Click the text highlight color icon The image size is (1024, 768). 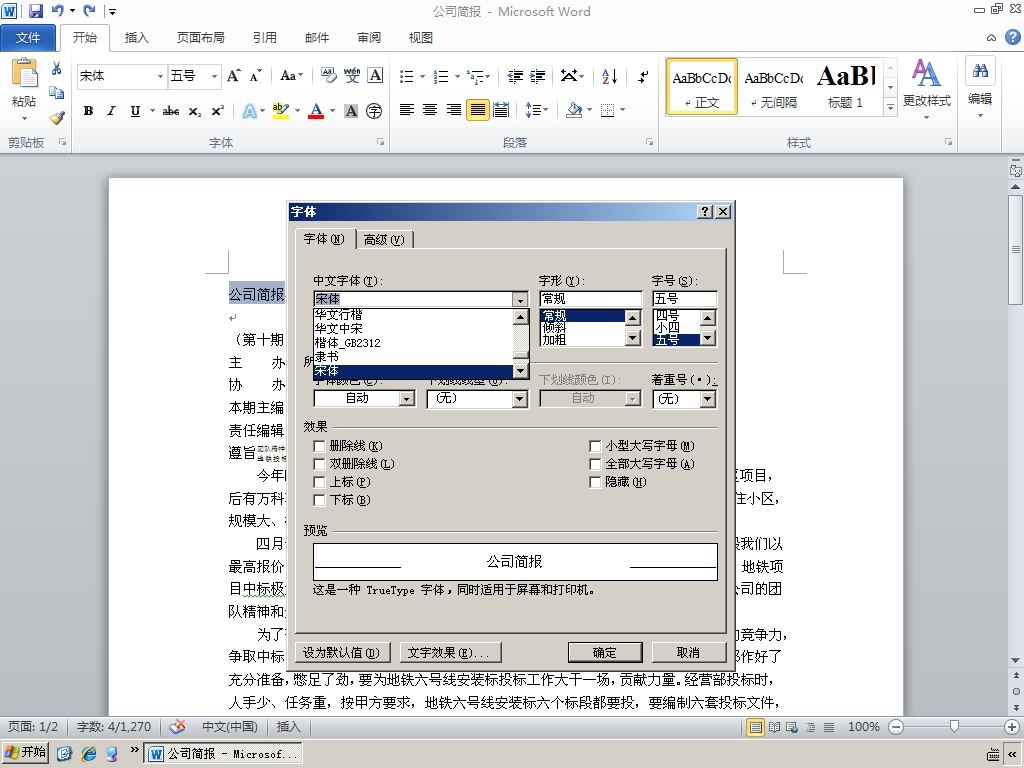[x=281, y=110]
